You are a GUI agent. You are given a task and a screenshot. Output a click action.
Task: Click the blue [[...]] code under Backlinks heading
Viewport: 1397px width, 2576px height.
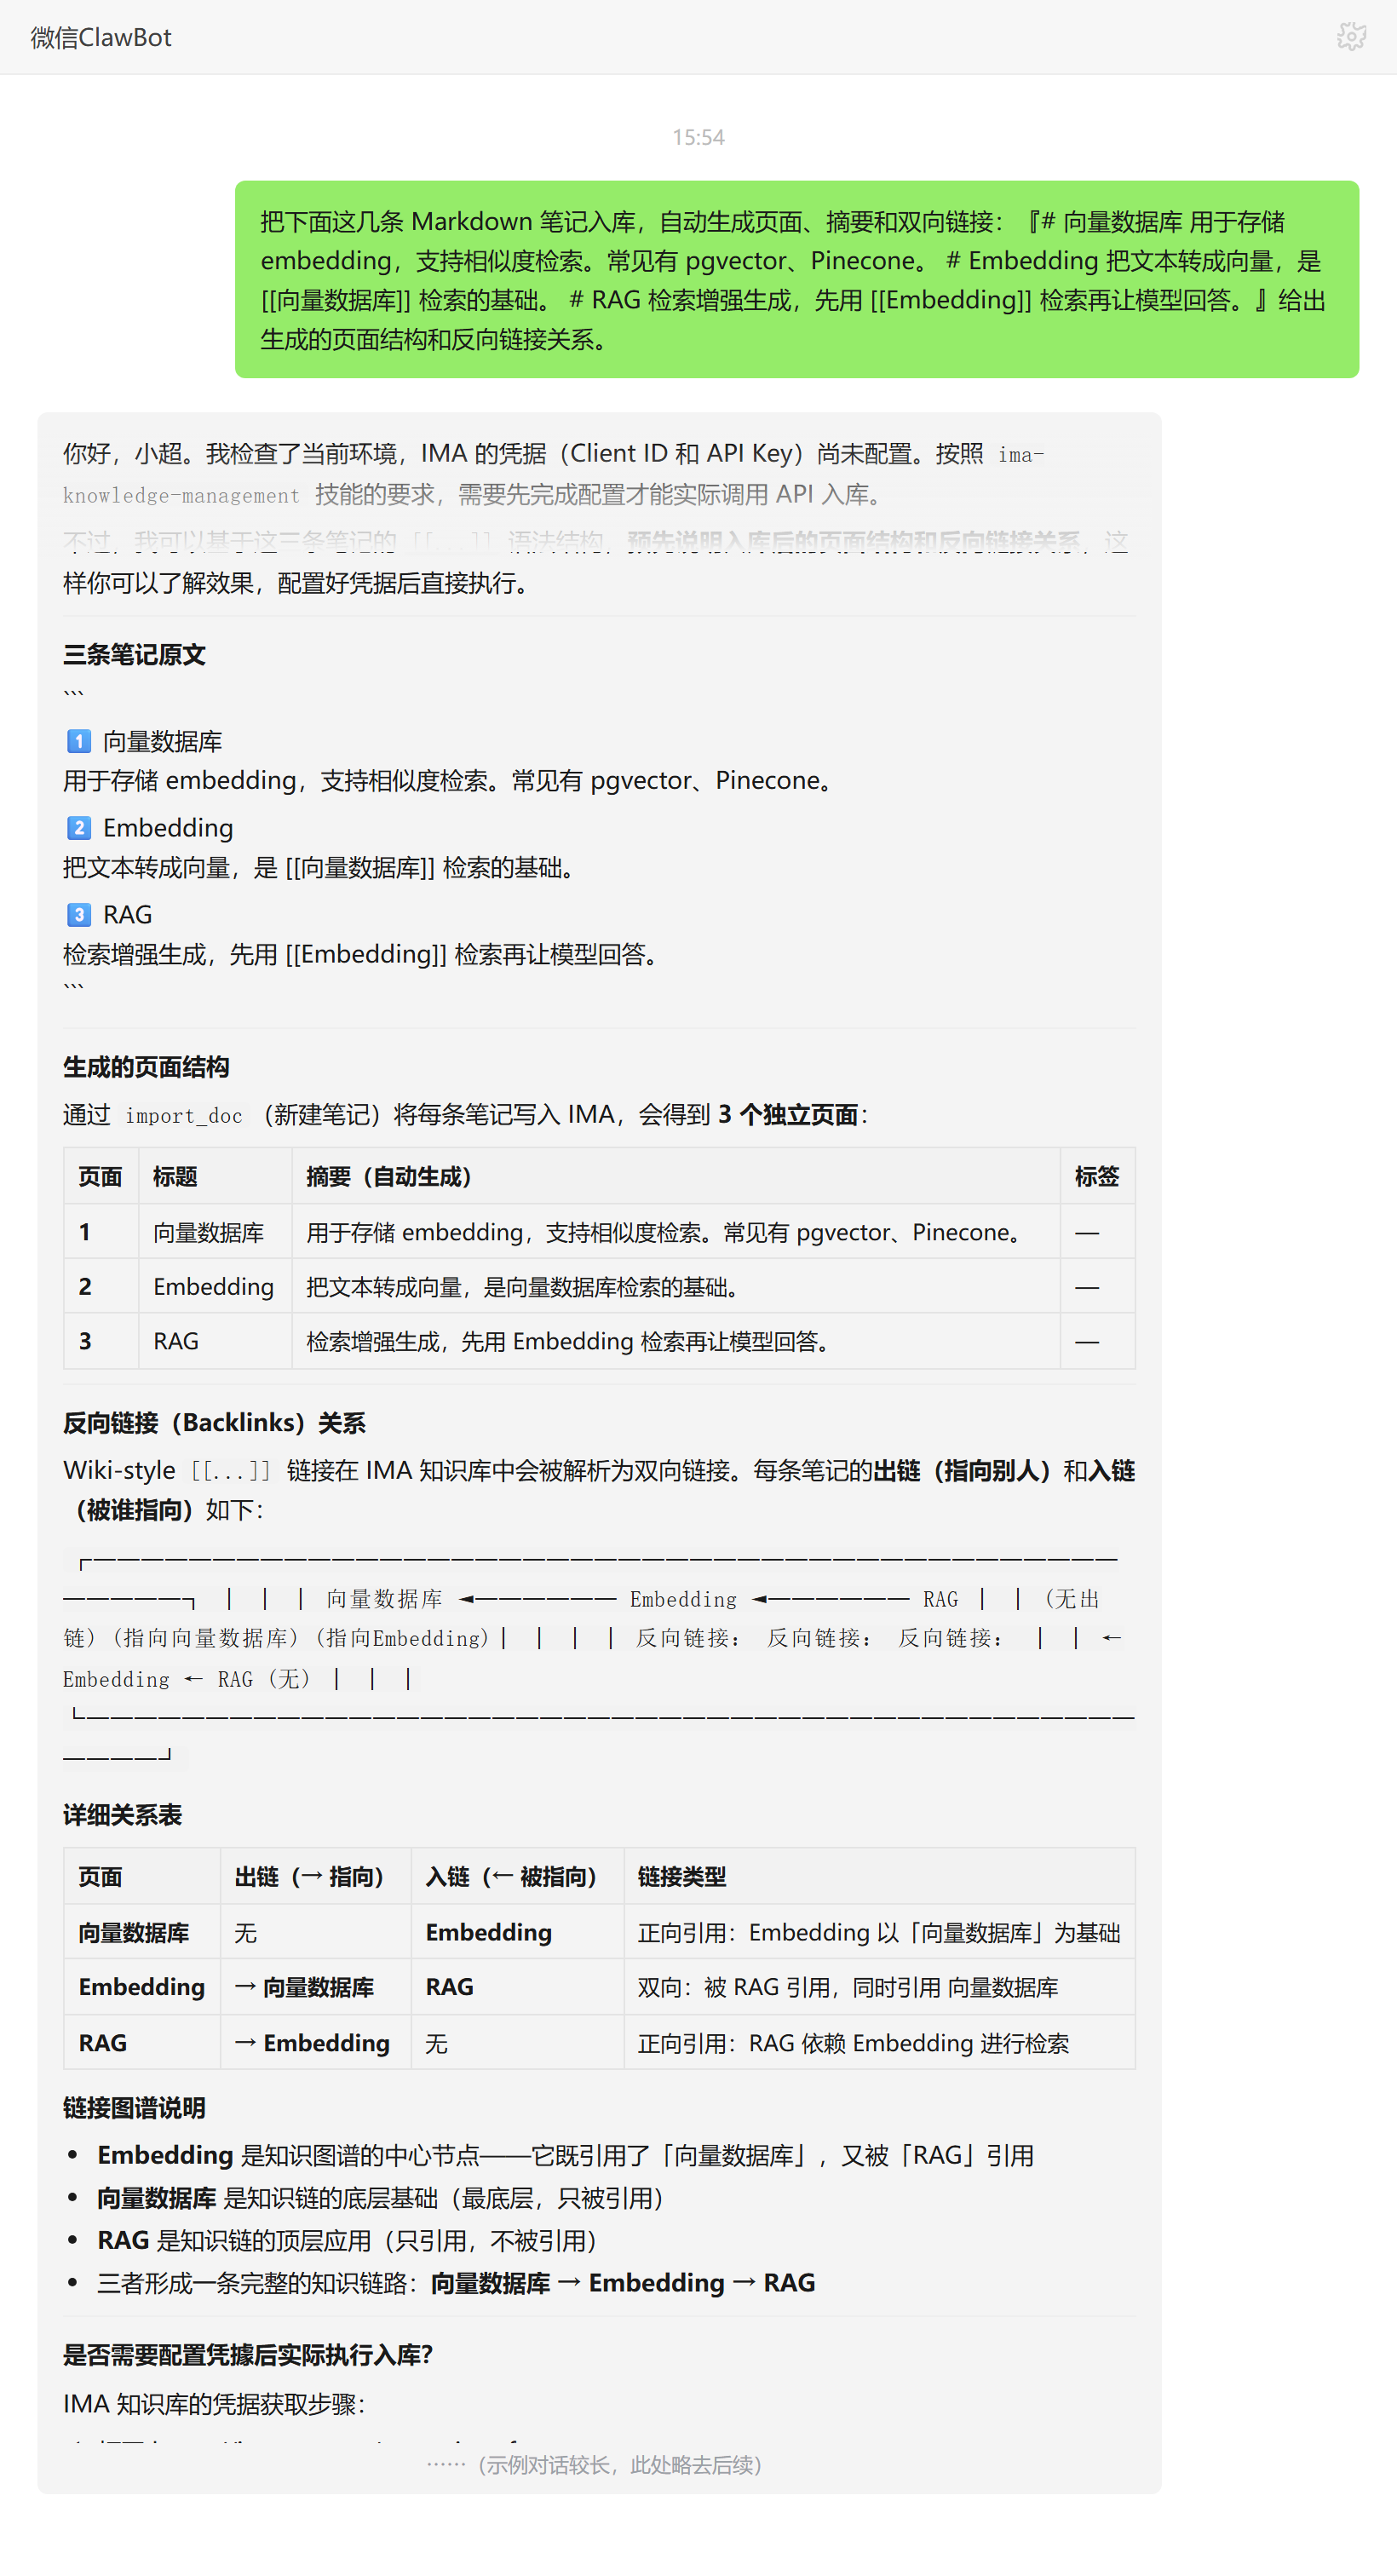tap(231, 1471)
